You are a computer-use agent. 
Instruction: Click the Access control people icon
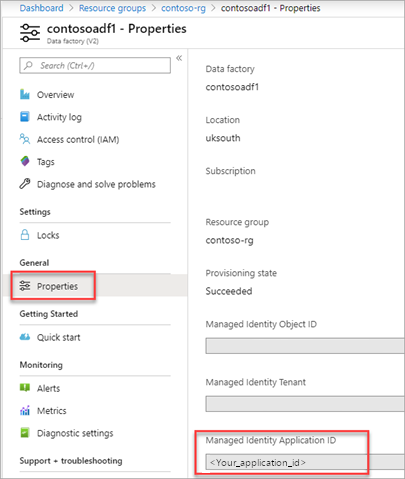pos(25,139)
